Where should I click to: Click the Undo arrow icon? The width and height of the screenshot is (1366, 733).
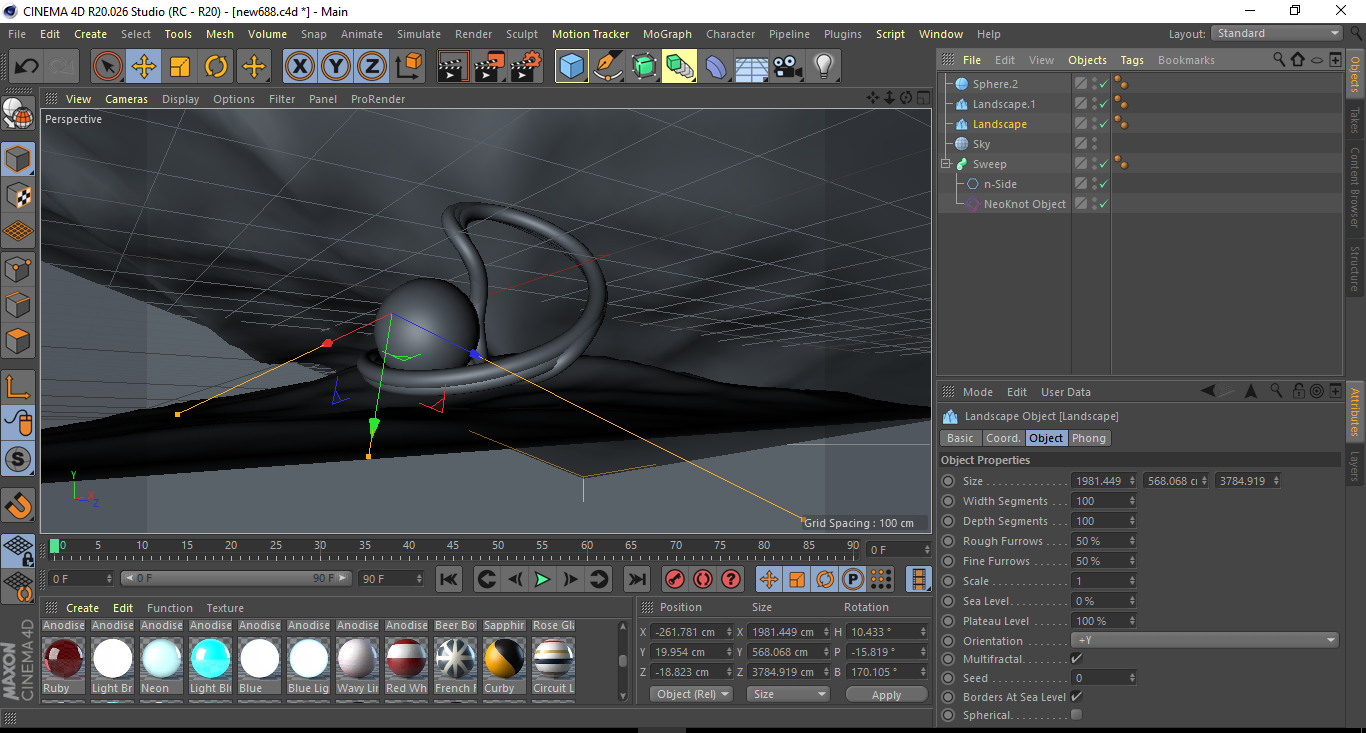pyautogui.click(x=27, y=67)
